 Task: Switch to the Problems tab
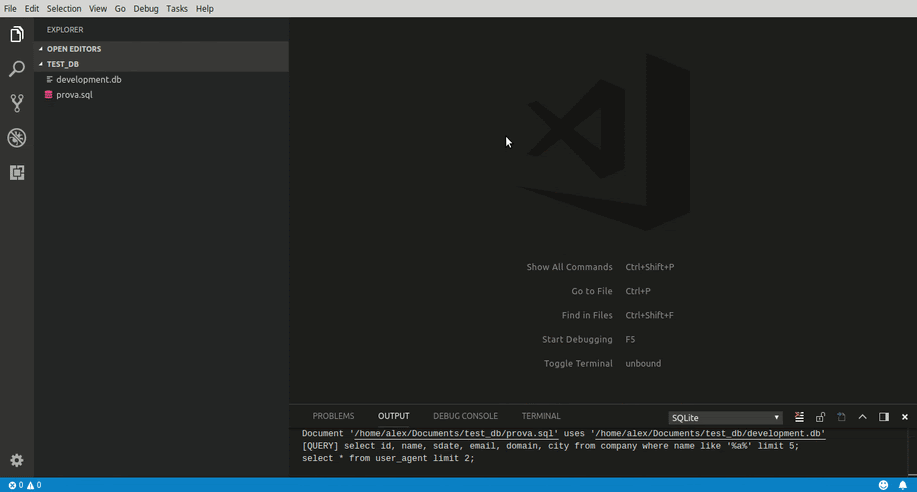coord(333,416)
